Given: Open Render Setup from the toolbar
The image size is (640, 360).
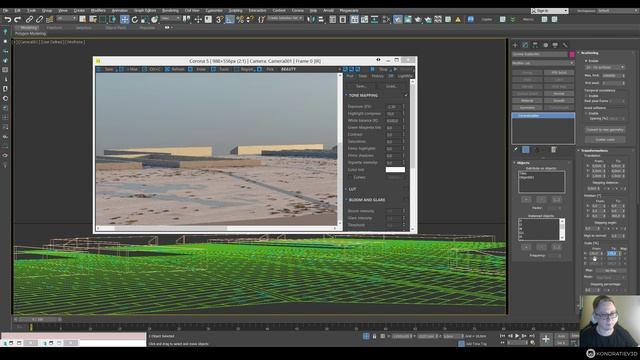Looking at the screenshot, I should pos(398,19).
